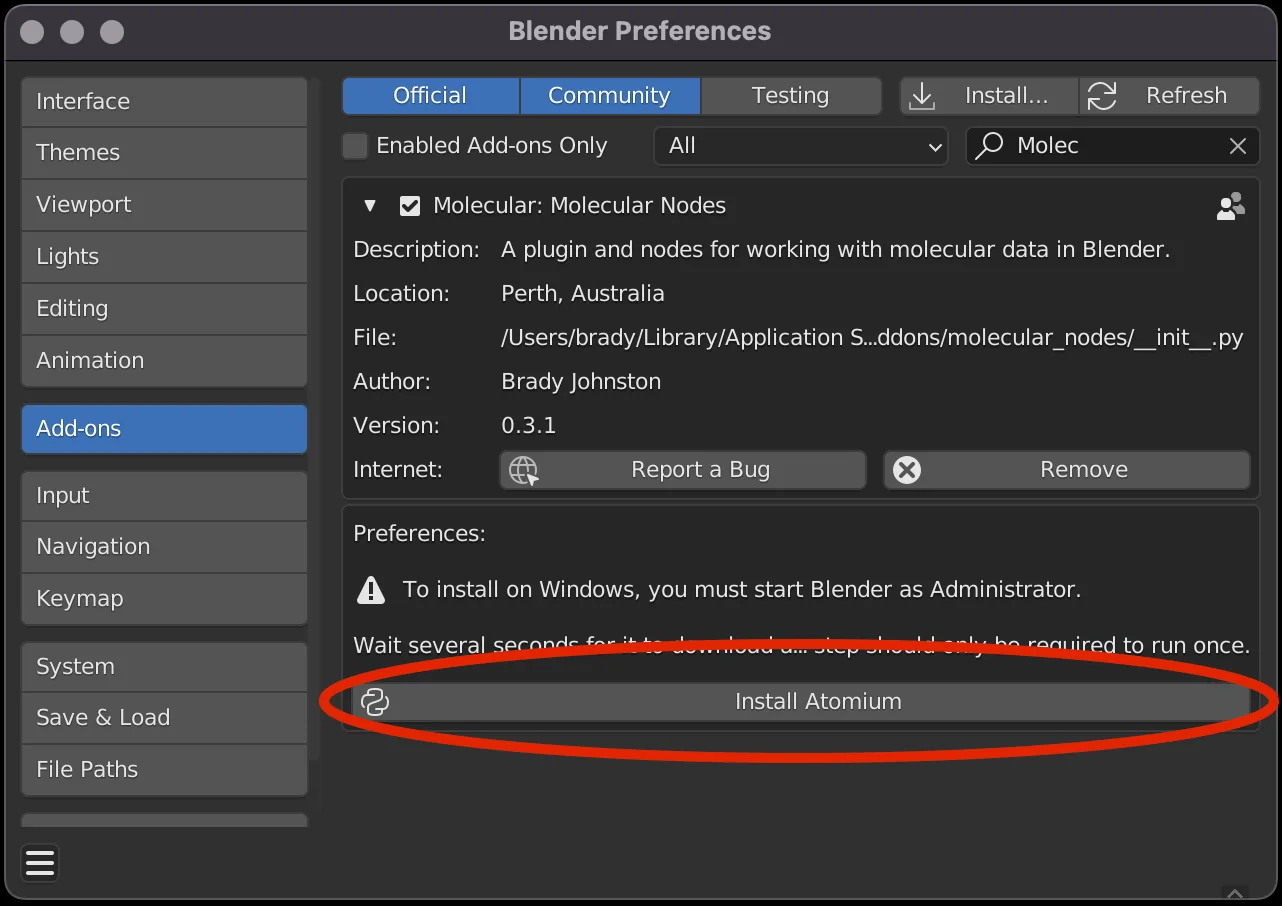
Task: Open the Interface preferences section
Action: tap(164, 102)
